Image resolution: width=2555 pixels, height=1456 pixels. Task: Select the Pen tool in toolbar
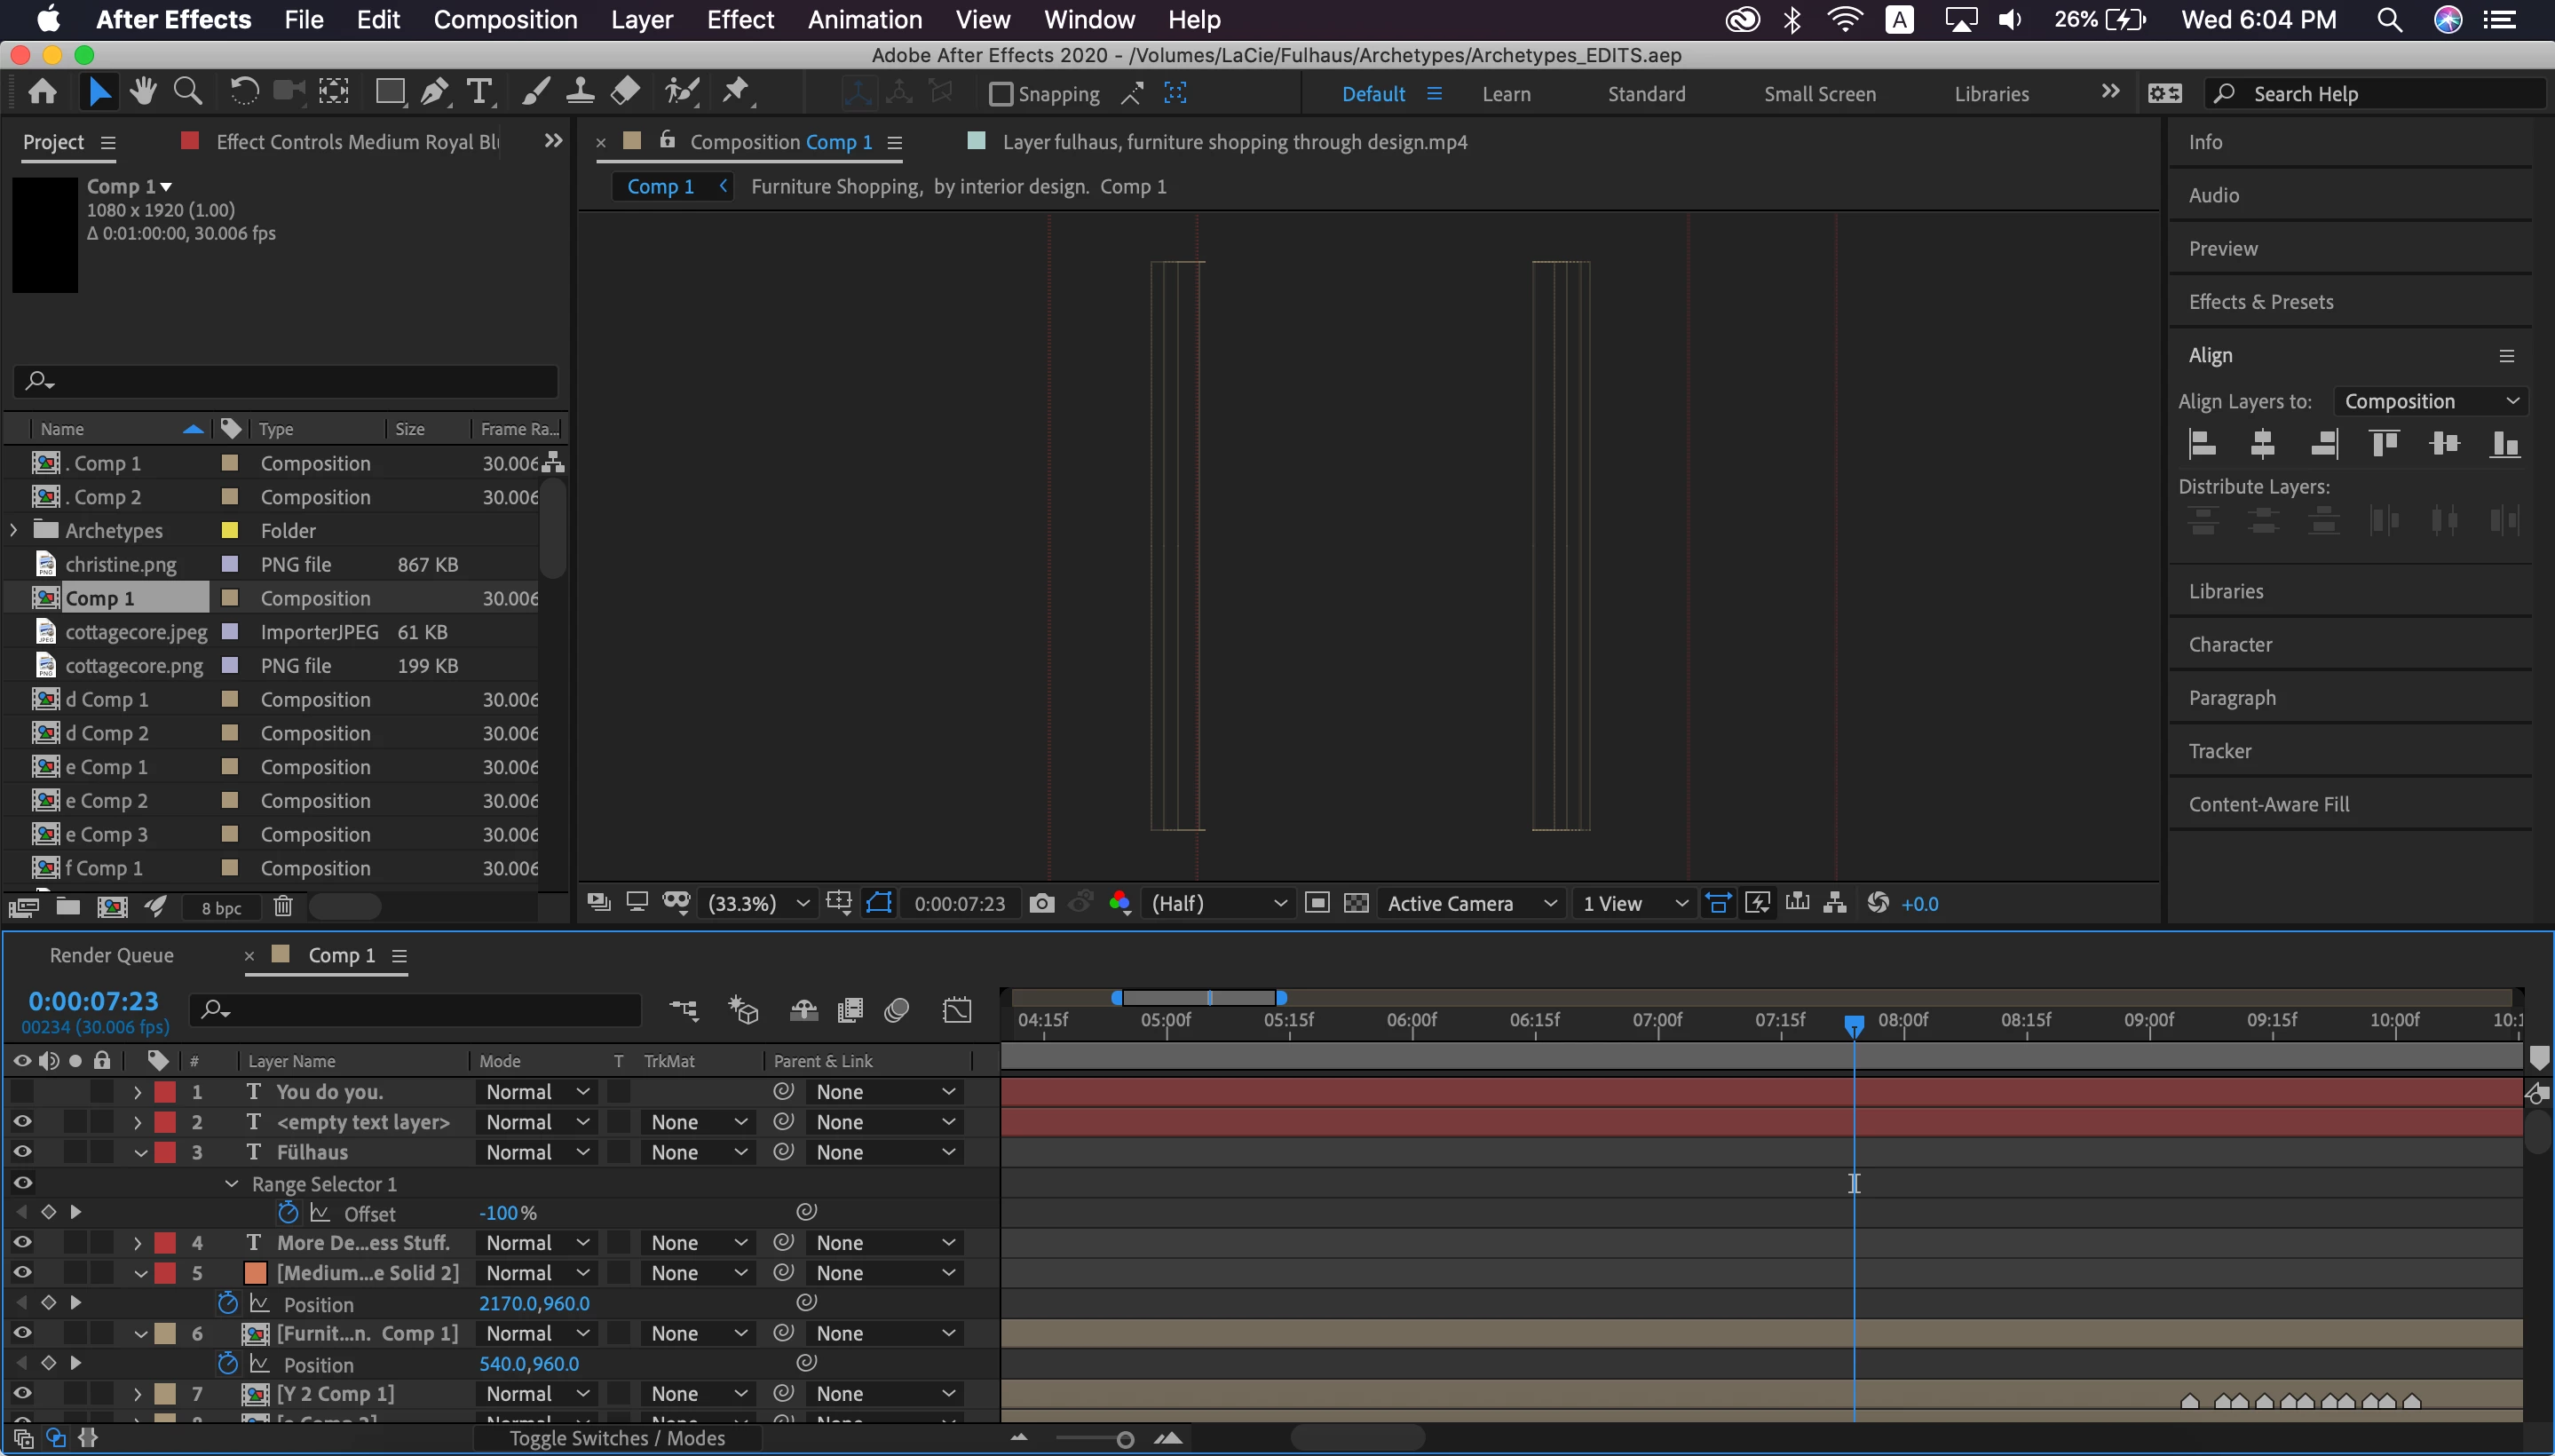click(434, 93)
